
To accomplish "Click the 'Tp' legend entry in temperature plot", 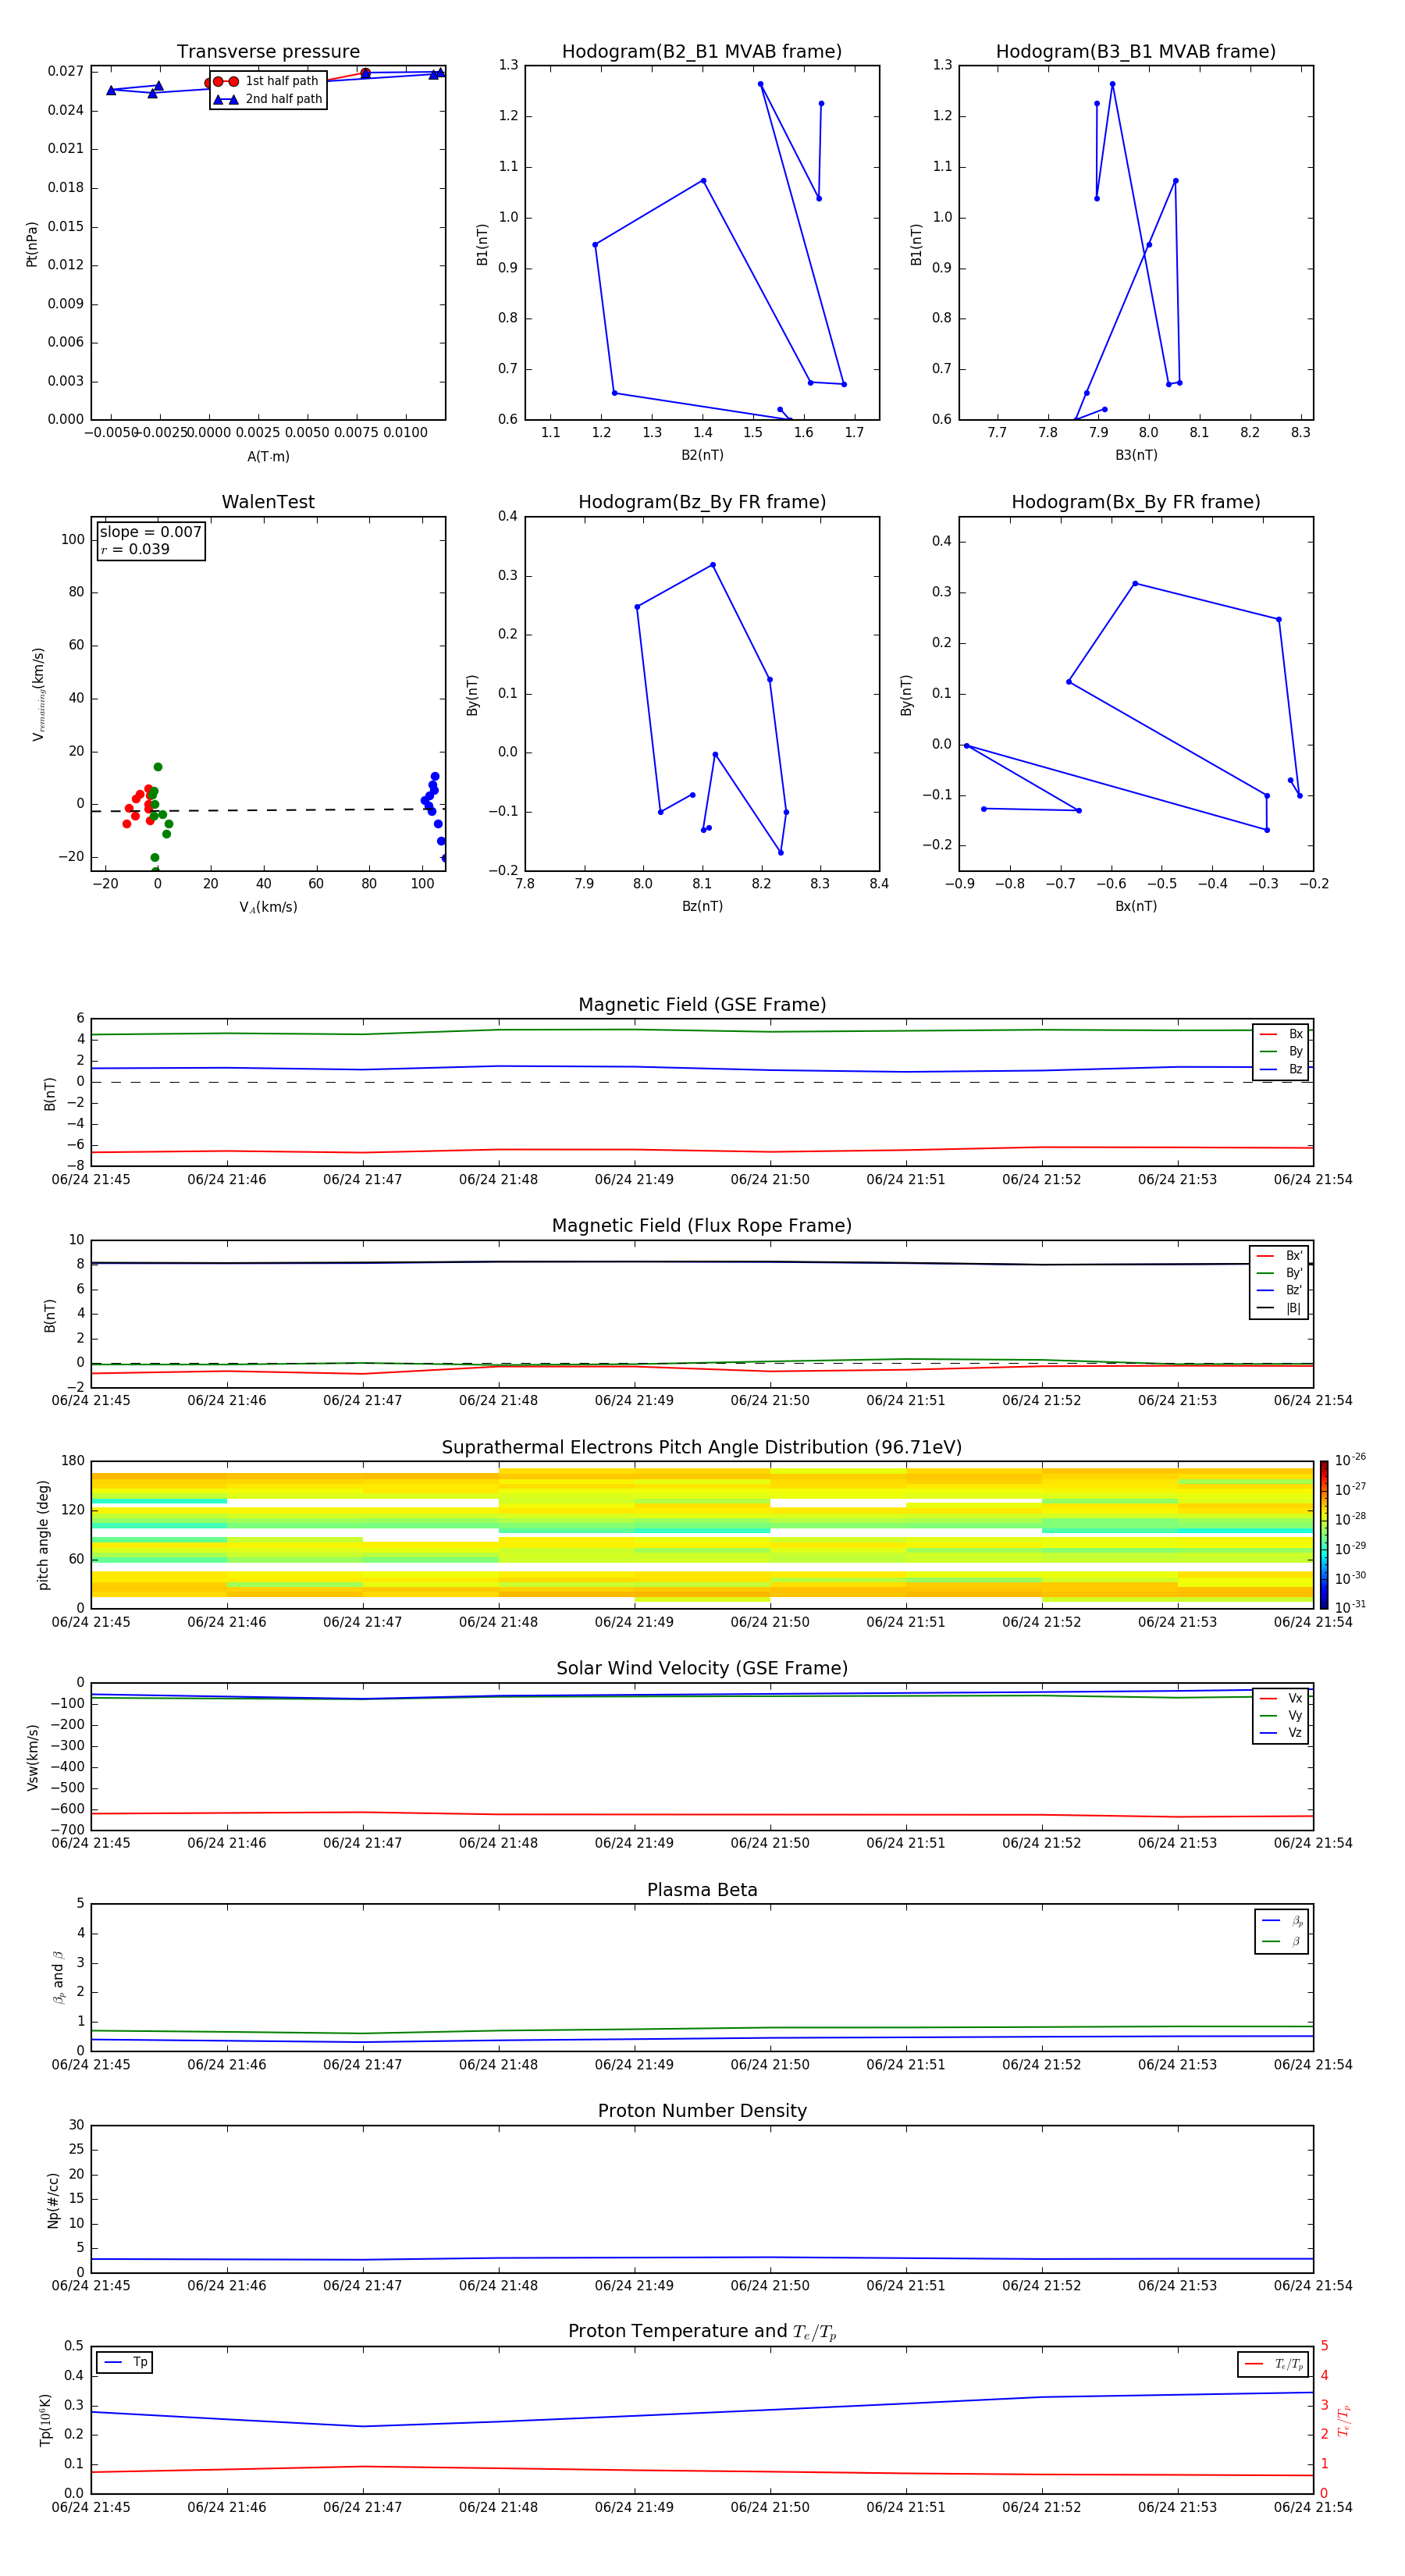I will (x=125, y=2362).
